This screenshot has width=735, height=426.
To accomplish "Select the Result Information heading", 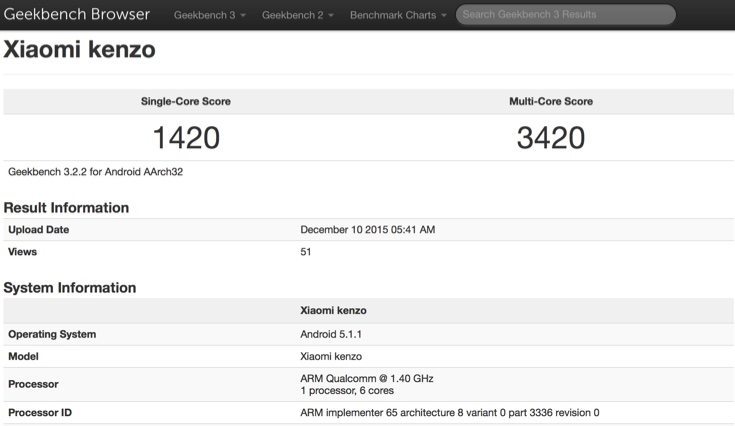I will (x=66, y=208).
